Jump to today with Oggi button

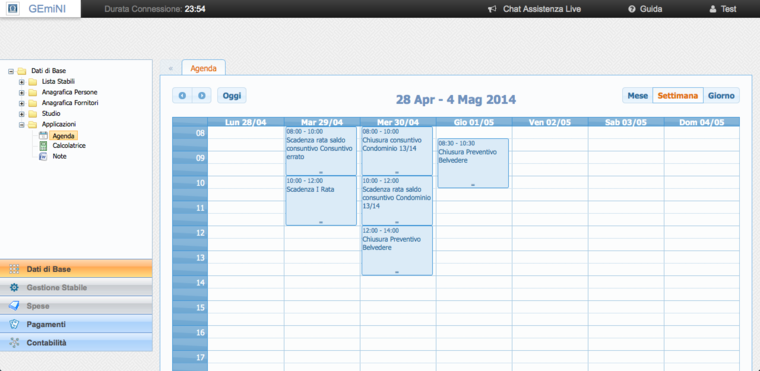232,96
